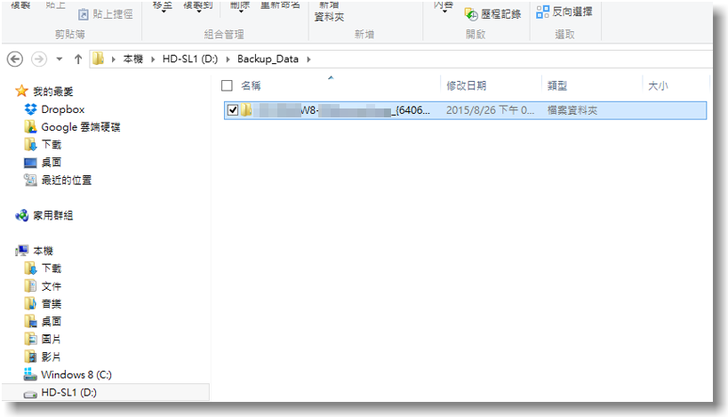Click the W8 backup folder icon
Image resolution: width=728 pixels, height=417 pixels.
247,110
